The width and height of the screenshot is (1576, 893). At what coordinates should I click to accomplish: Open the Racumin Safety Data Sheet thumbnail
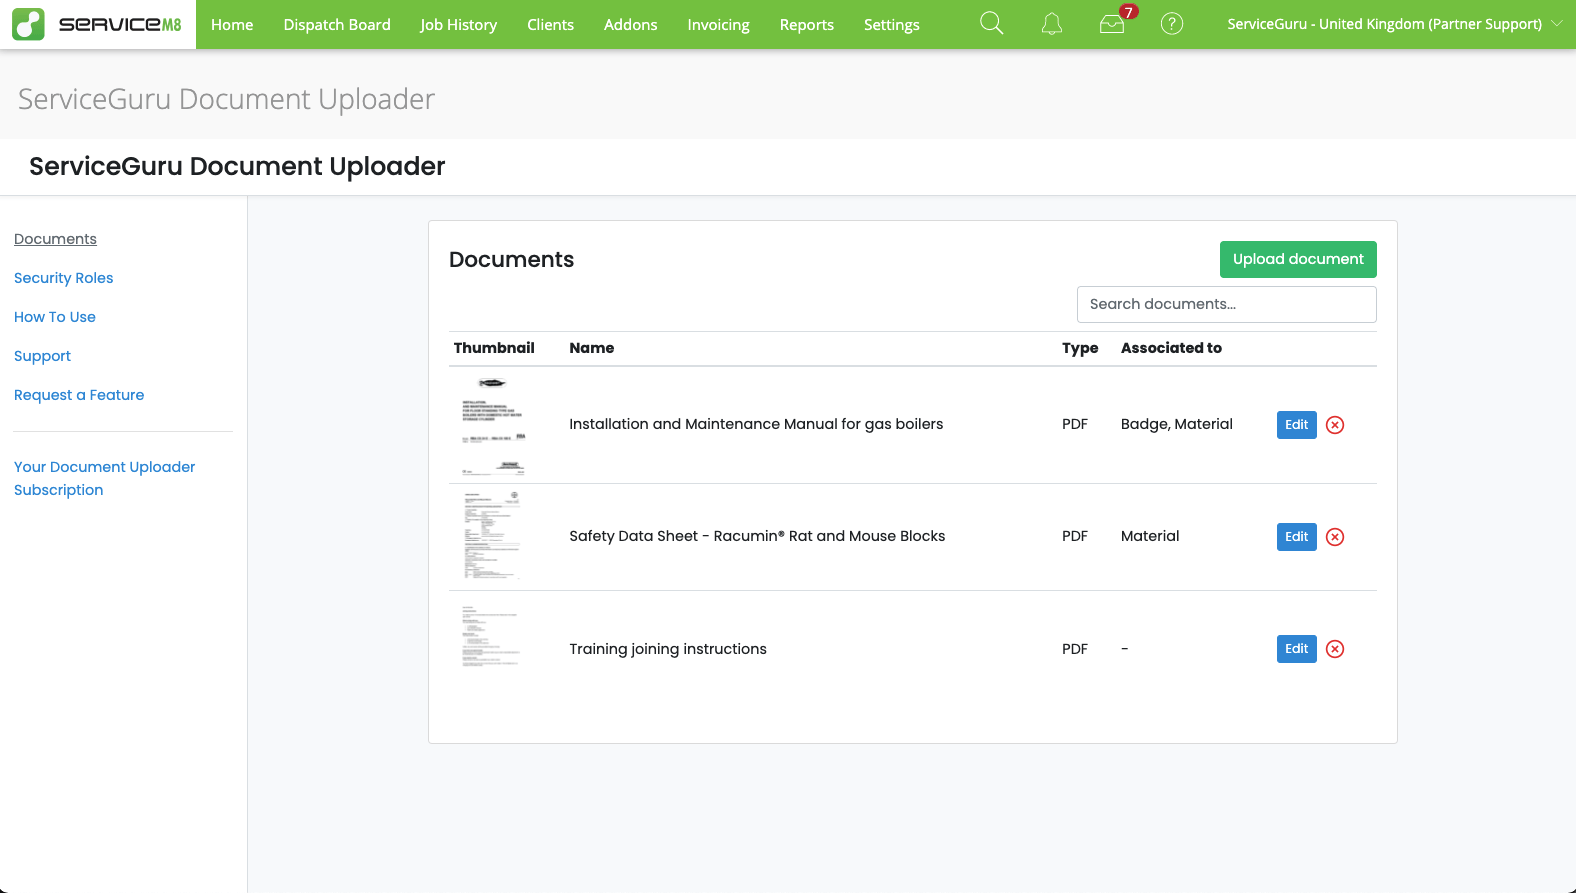click(492, 536)
